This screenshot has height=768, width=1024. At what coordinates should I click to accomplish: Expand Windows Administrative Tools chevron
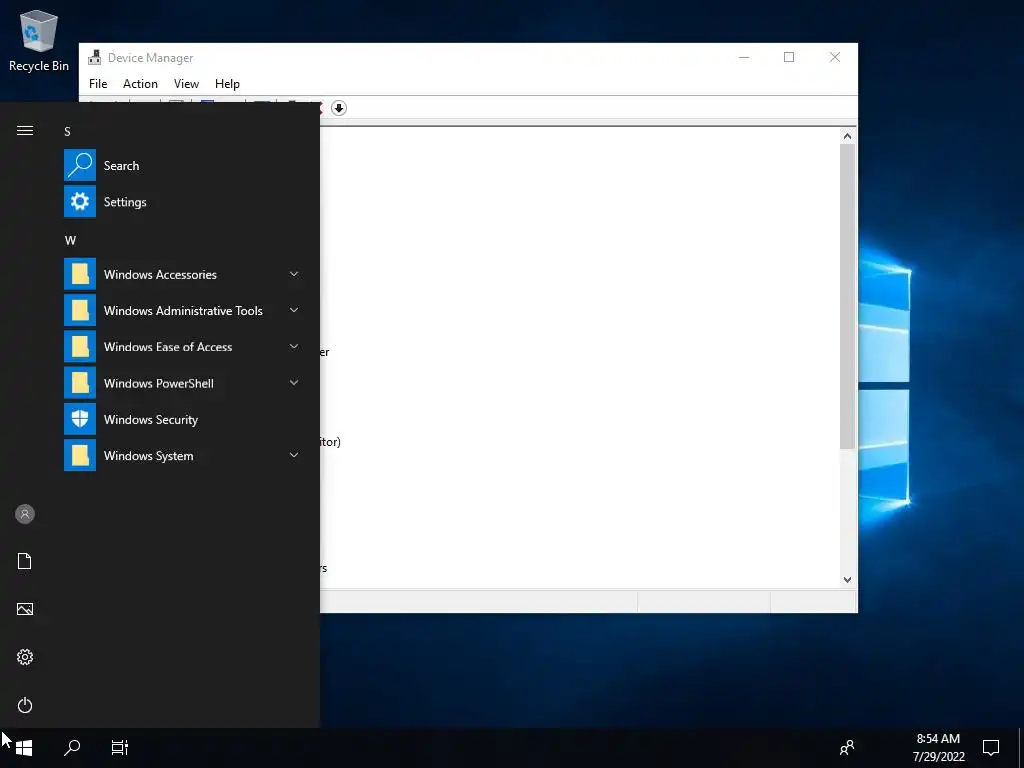tap(294, 310)
